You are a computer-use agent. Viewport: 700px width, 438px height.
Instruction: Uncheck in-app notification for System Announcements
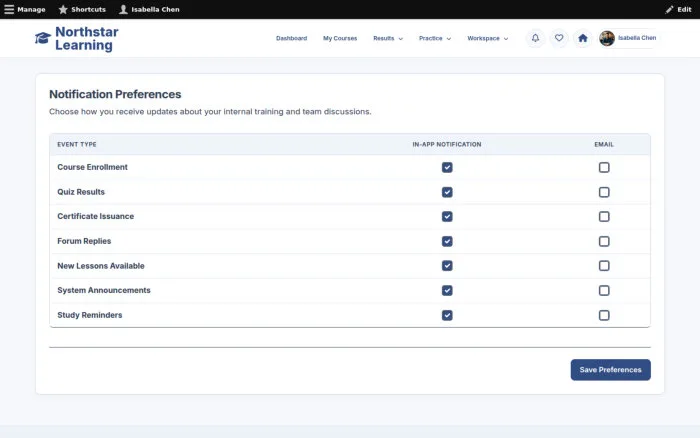pyautogui.click(x=447, y=290)
